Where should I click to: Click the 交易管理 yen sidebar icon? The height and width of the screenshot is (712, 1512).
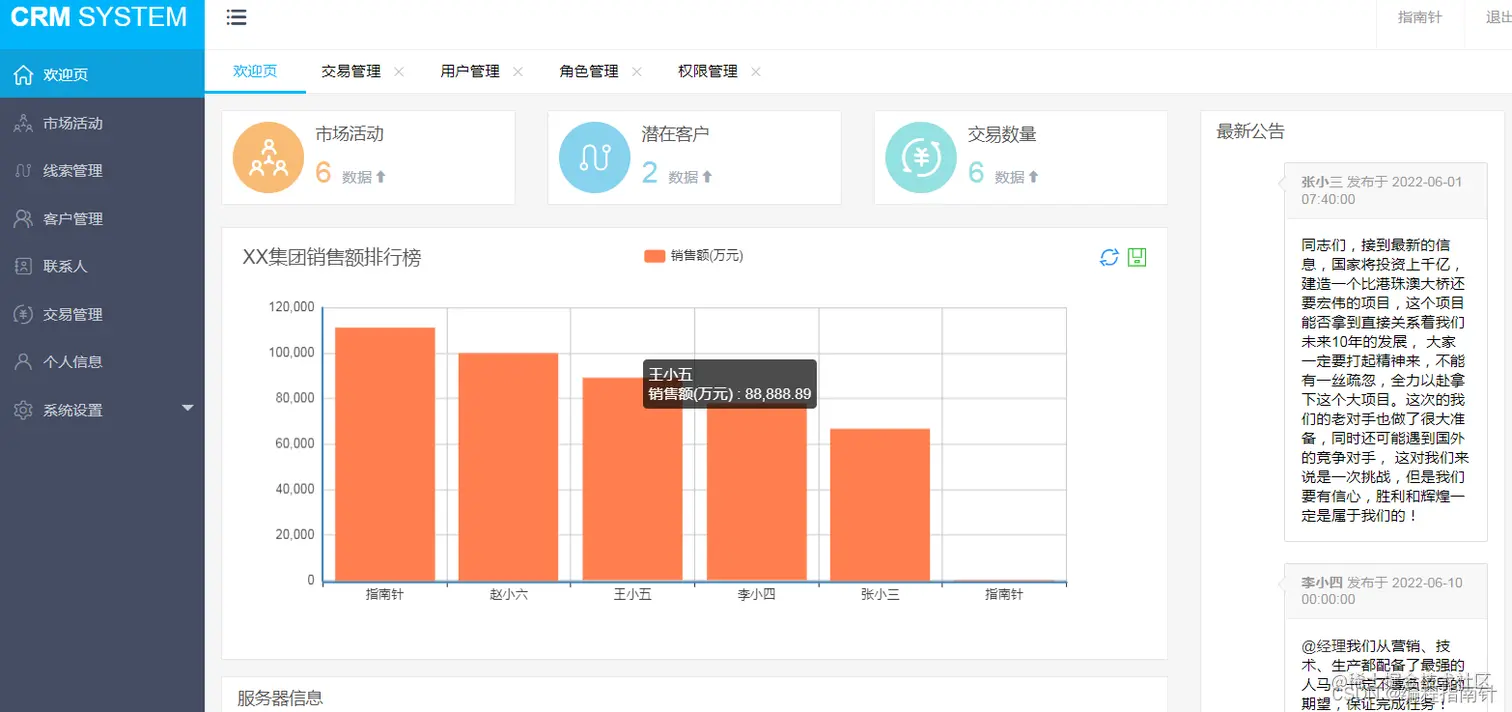coord(23,314)
